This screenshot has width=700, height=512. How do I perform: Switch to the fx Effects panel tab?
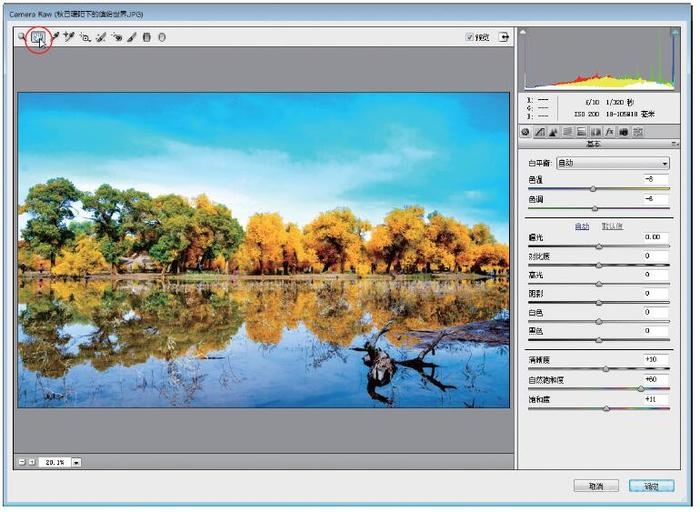click(609, 131)
